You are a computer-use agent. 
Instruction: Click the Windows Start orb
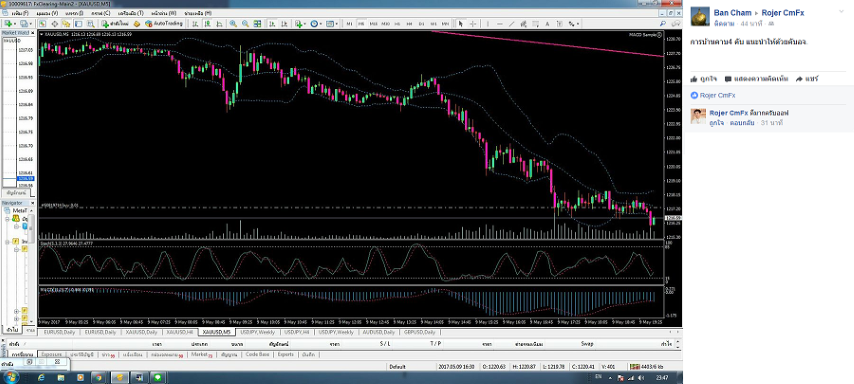[10, 377]
